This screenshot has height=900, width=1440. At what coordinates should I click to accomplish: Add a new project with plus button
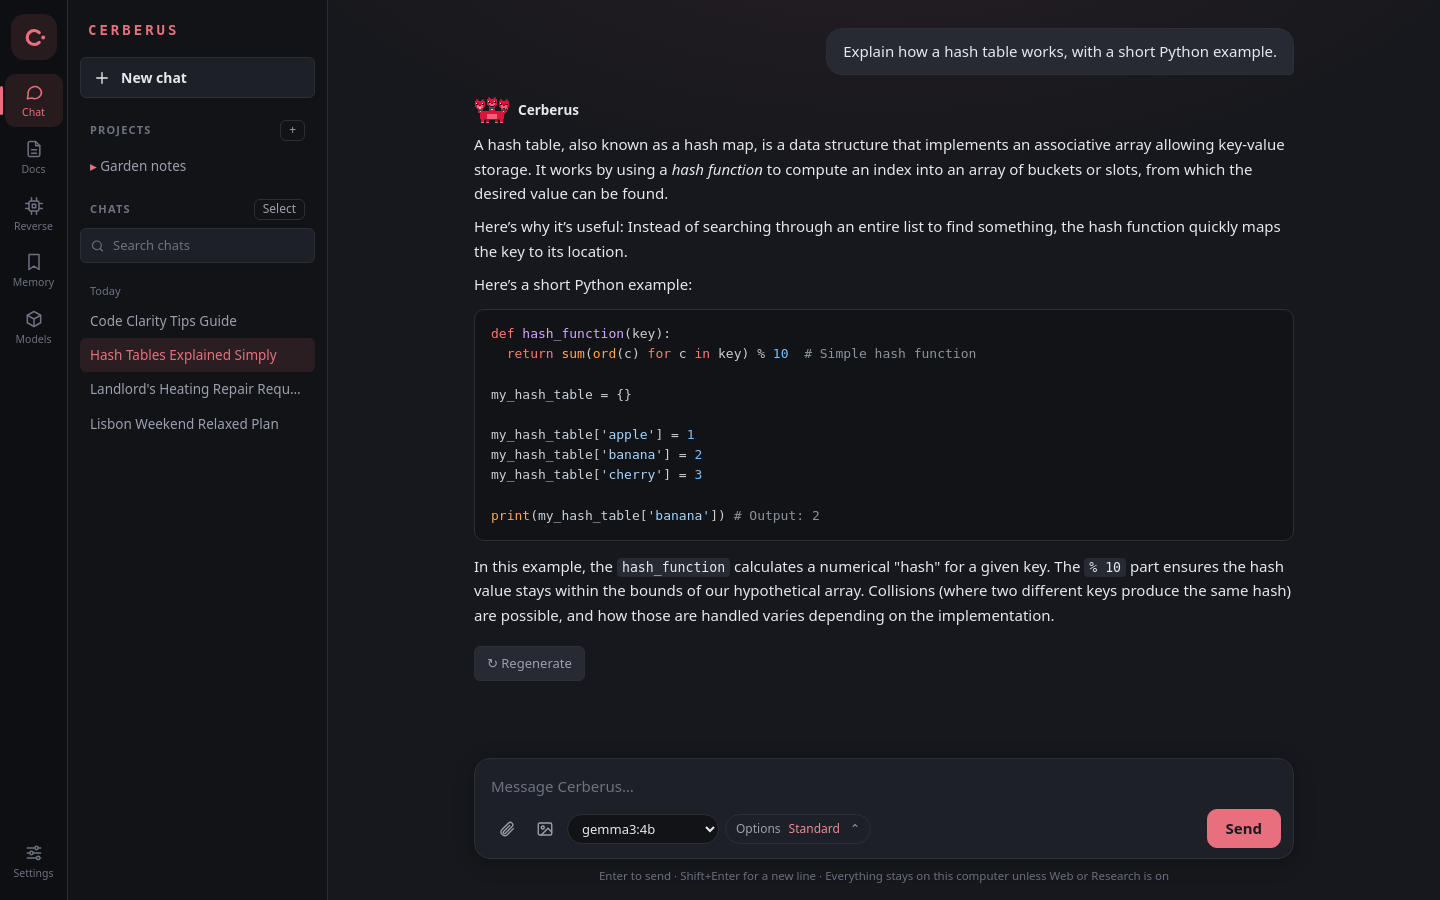pyautogui.click(x=292, y=130)
